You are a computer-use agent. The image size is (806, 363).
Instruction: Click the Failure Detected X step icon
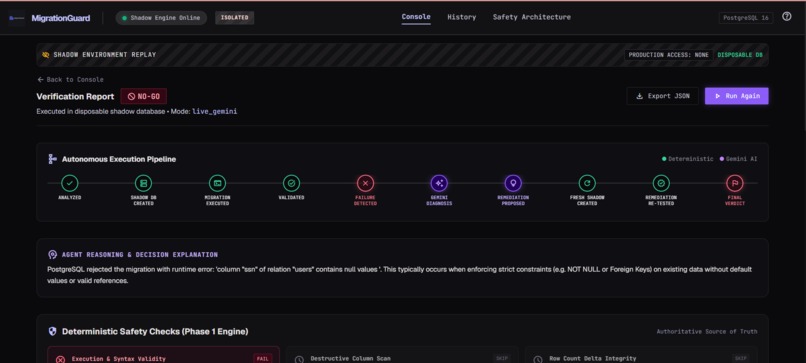coord(365,183)
